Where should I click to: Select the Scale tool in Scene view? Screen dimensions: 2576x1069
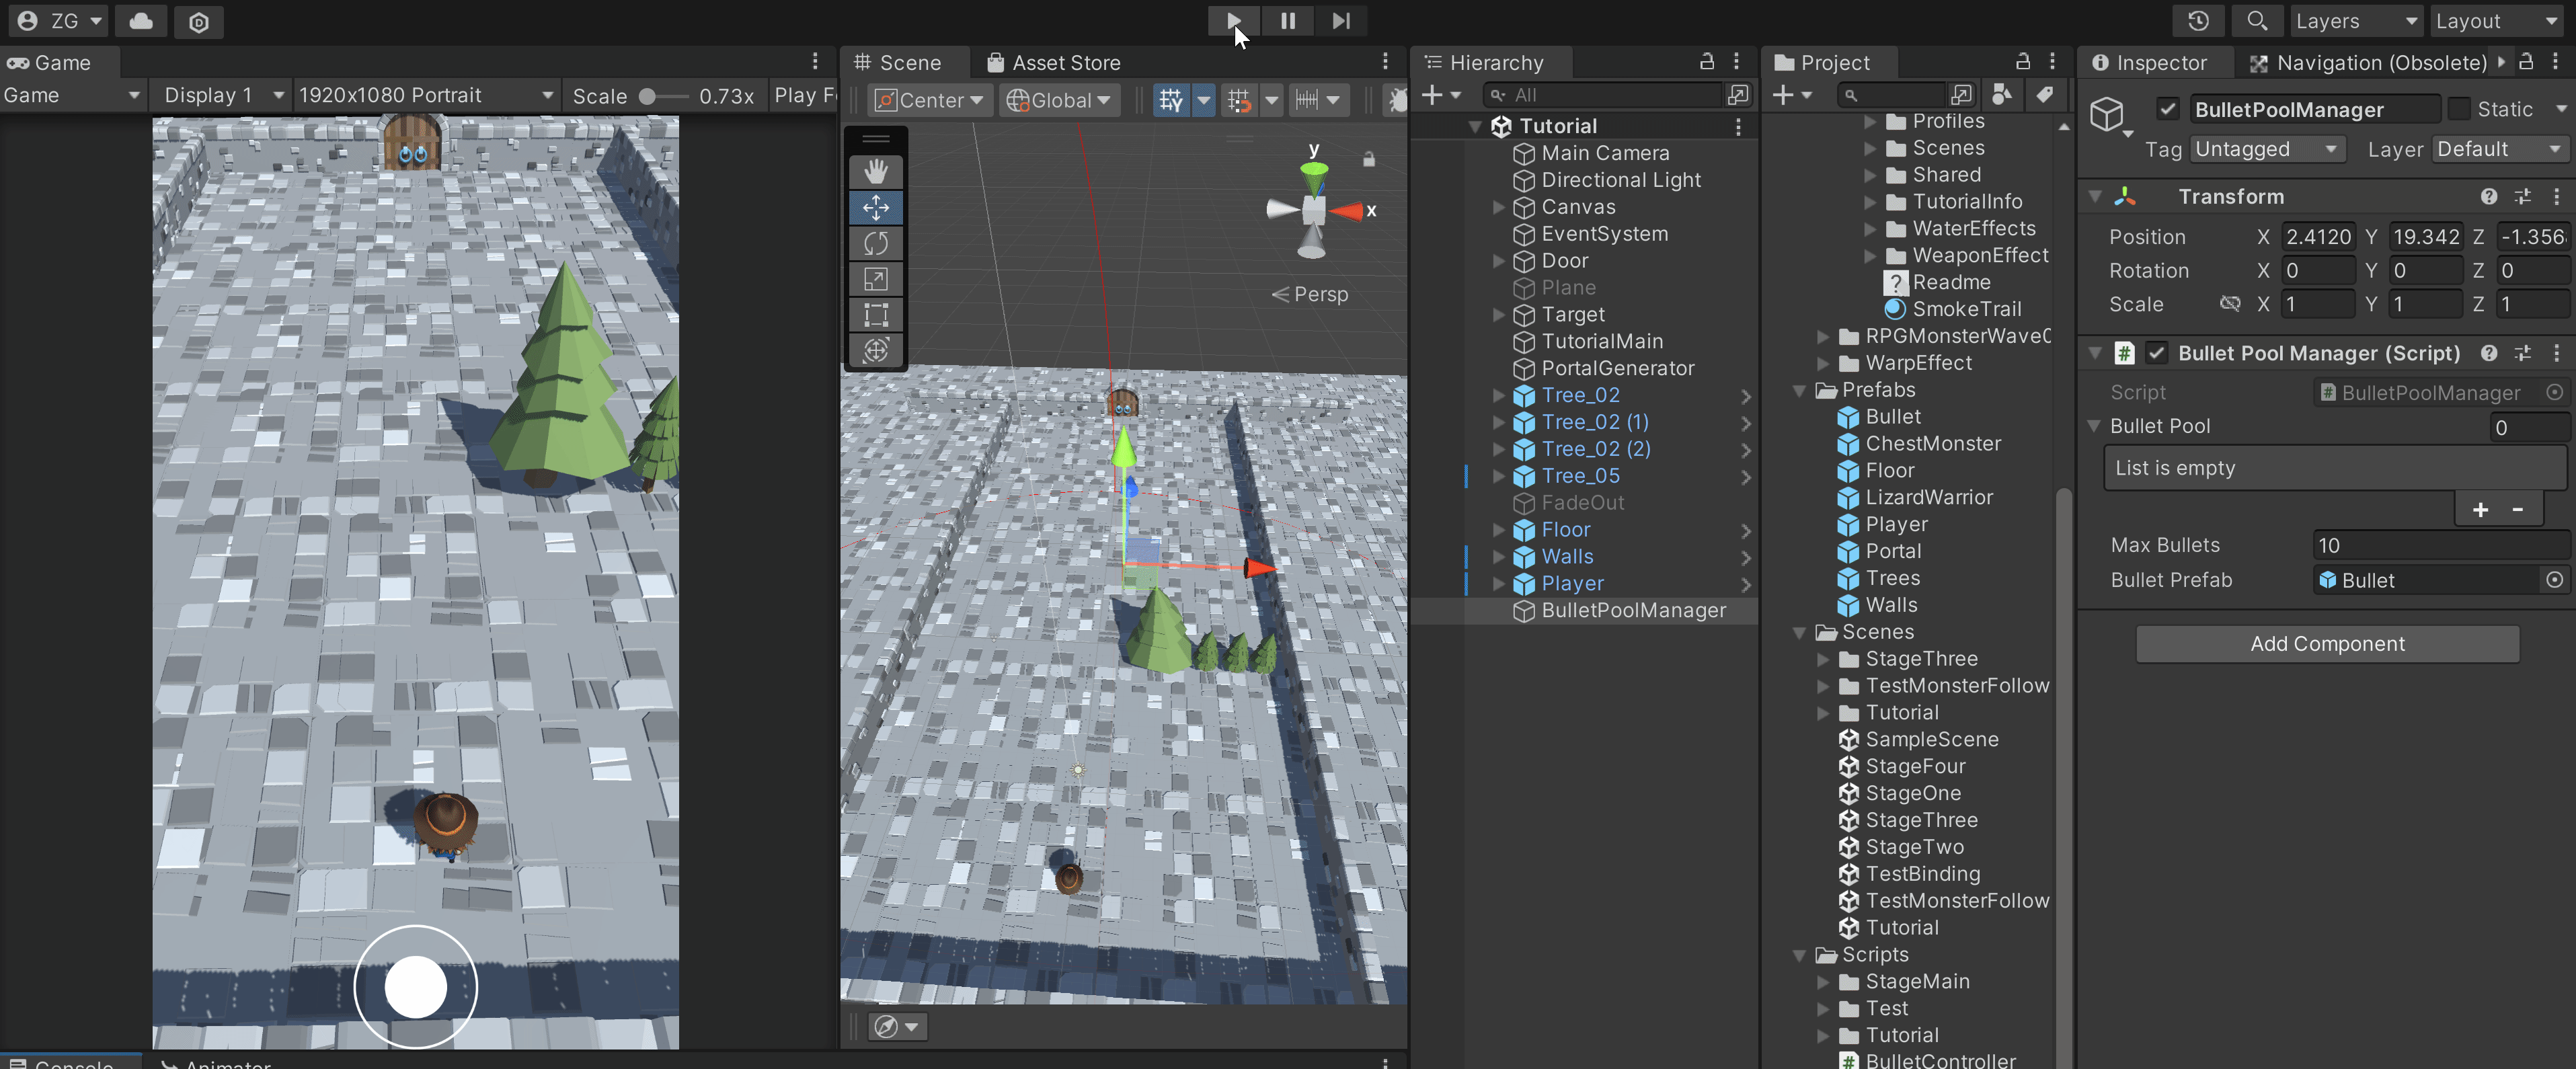pyautogui.click(x=875, y=279)
